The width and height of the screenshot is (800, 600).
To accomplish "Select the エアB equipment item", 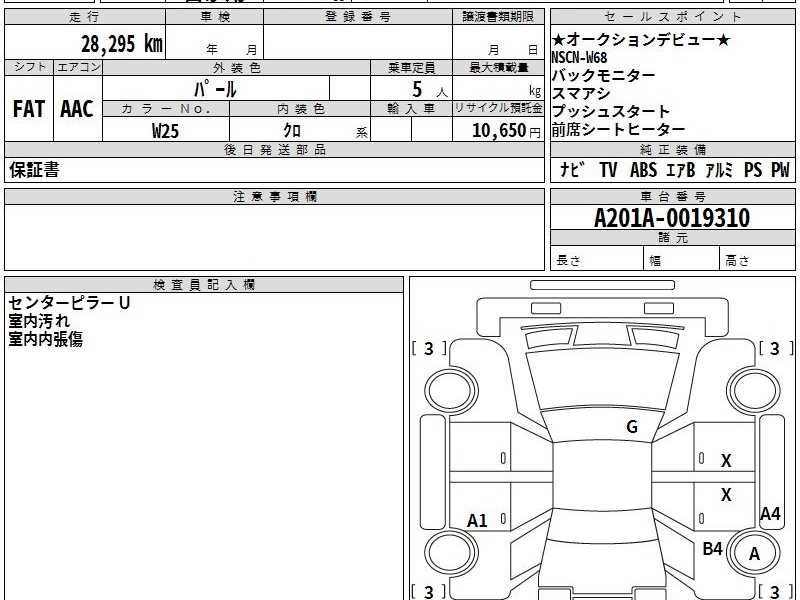I will coord(681,169).
